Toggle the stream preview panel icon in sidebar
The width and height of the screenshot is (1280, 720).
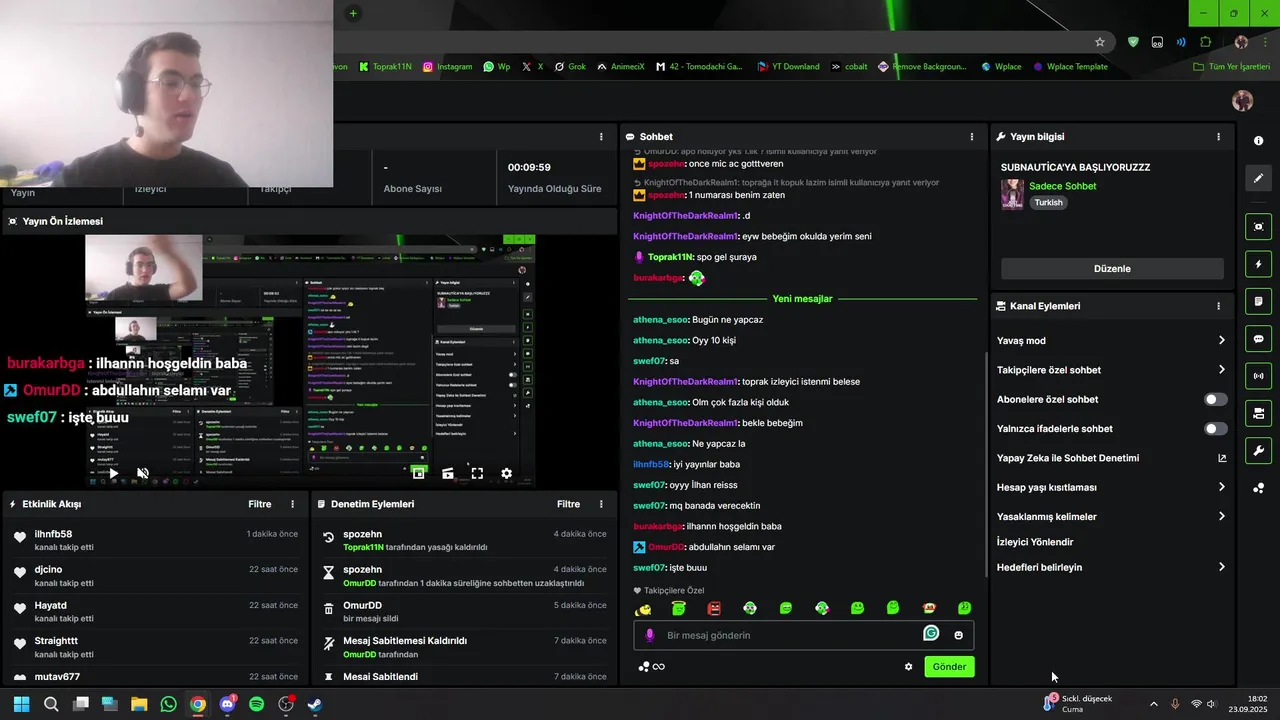1259,227
